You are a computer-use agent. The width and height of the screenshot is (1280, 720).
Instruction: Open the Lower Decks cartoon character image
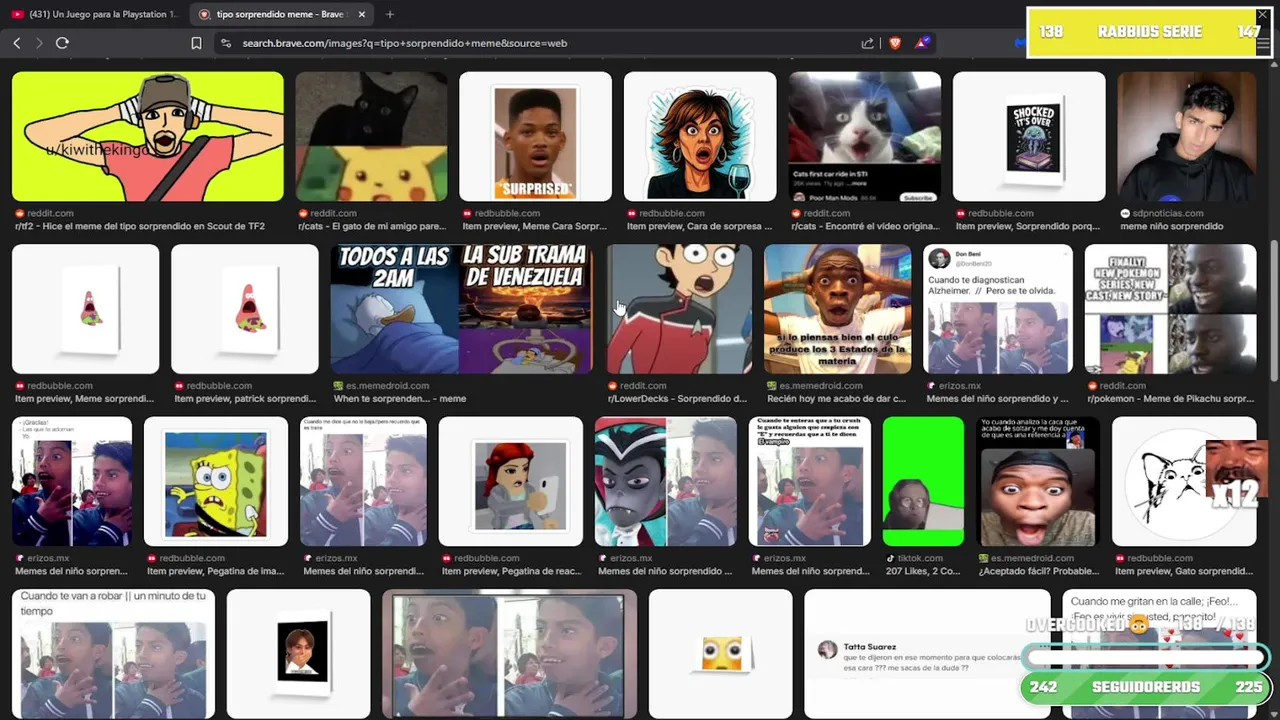click(x=680, y=309)
